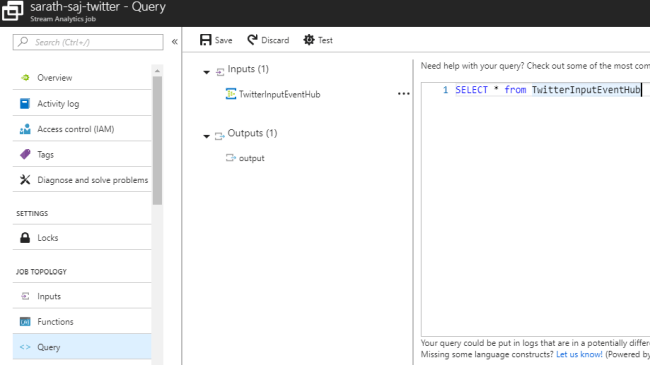650x365 pixels.
Task: Click the Overview icon in sidebar
Action: click(25, 78)
